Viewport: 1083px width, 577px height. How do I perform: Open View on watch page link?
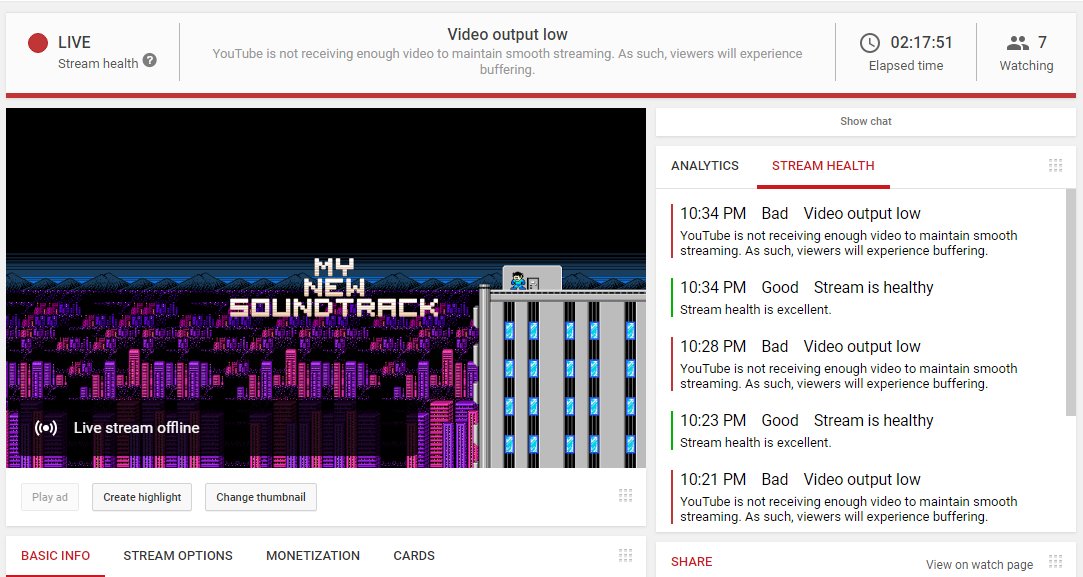[x=979, y=565]
